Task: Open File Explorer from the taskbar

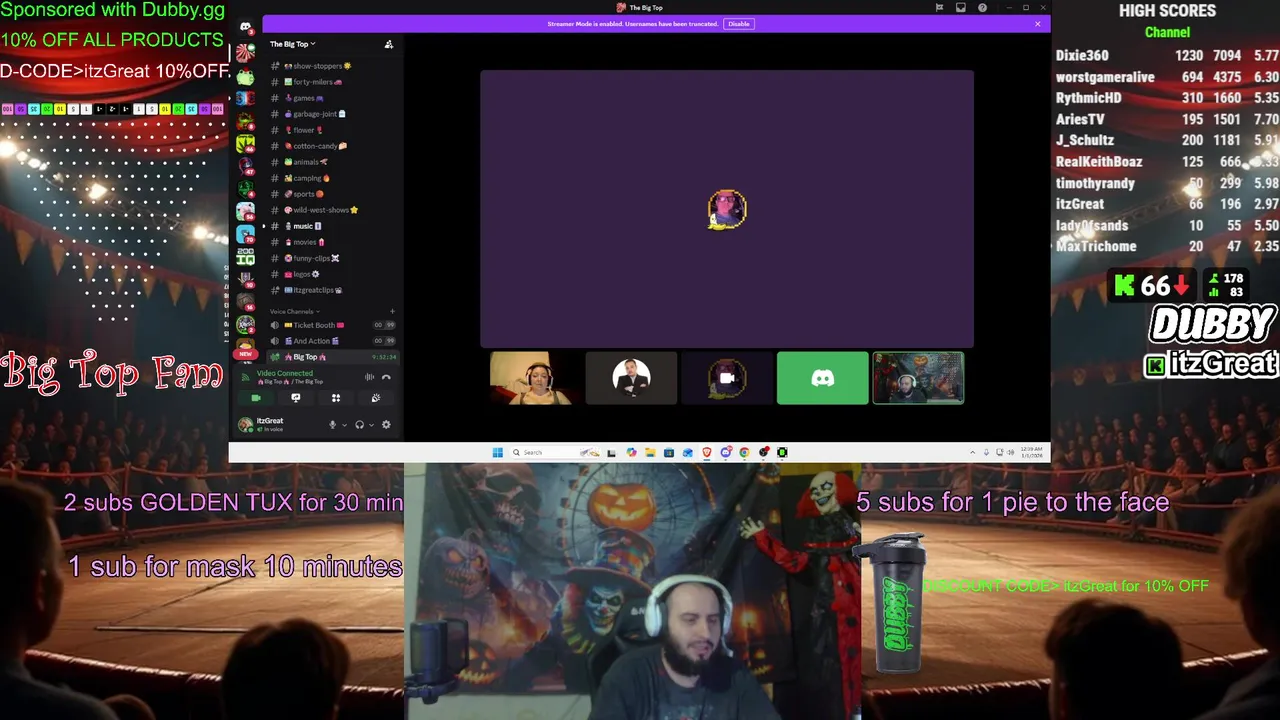Action: pyautogui.click(x=650, y=452)
